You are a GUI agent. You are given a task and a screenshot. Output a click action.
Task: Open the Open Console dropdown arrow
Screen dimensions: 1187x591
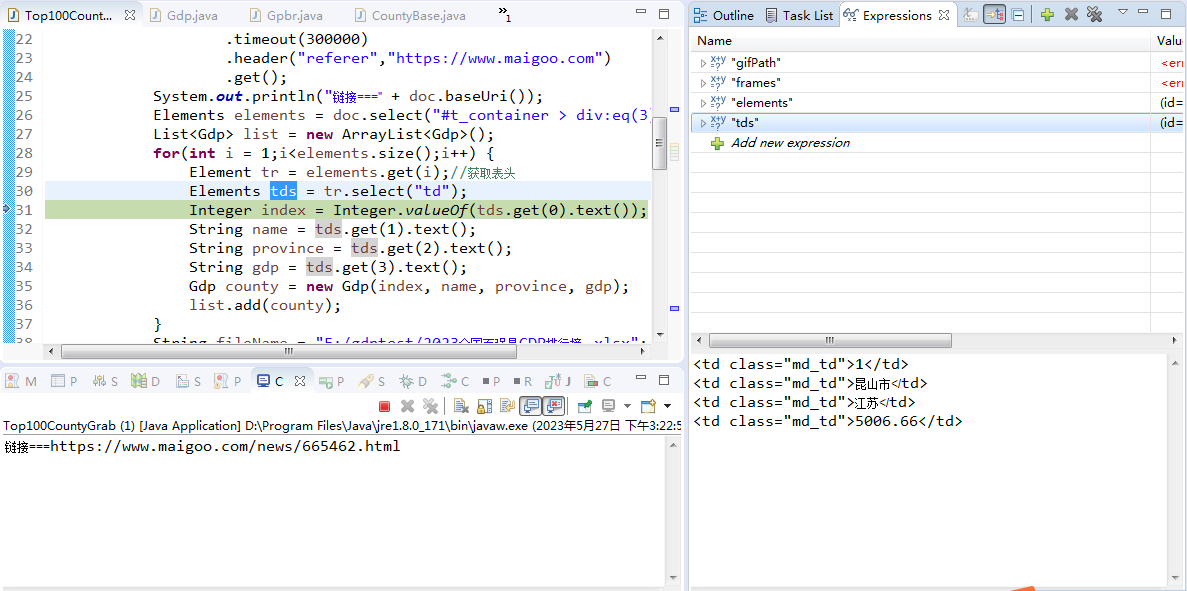pos(667,406)
